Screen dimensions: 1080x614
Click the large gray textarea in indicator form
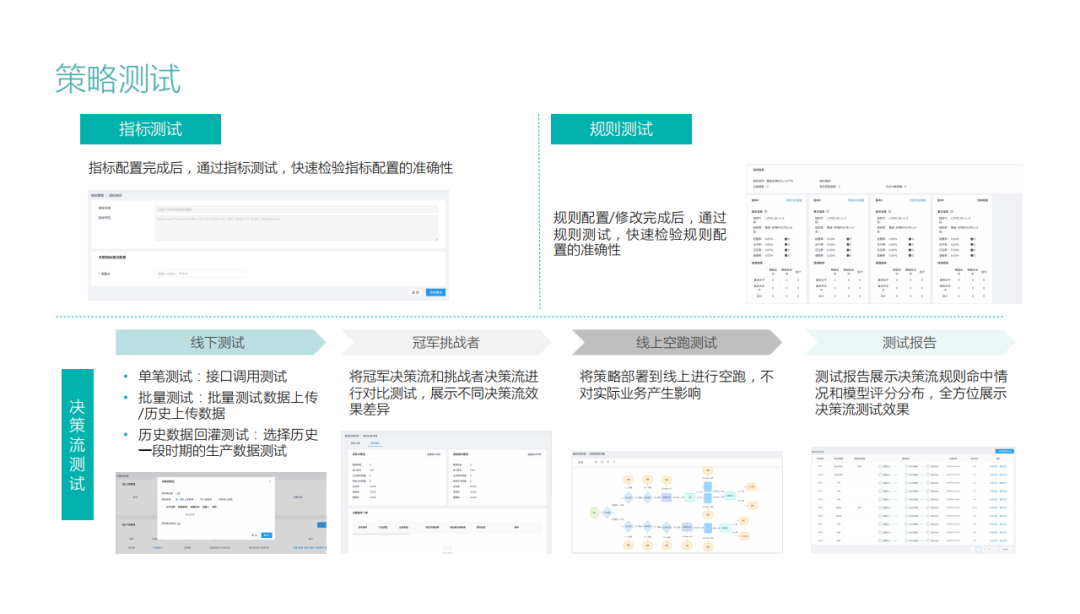pyautogui.click(x=297, y=227)
